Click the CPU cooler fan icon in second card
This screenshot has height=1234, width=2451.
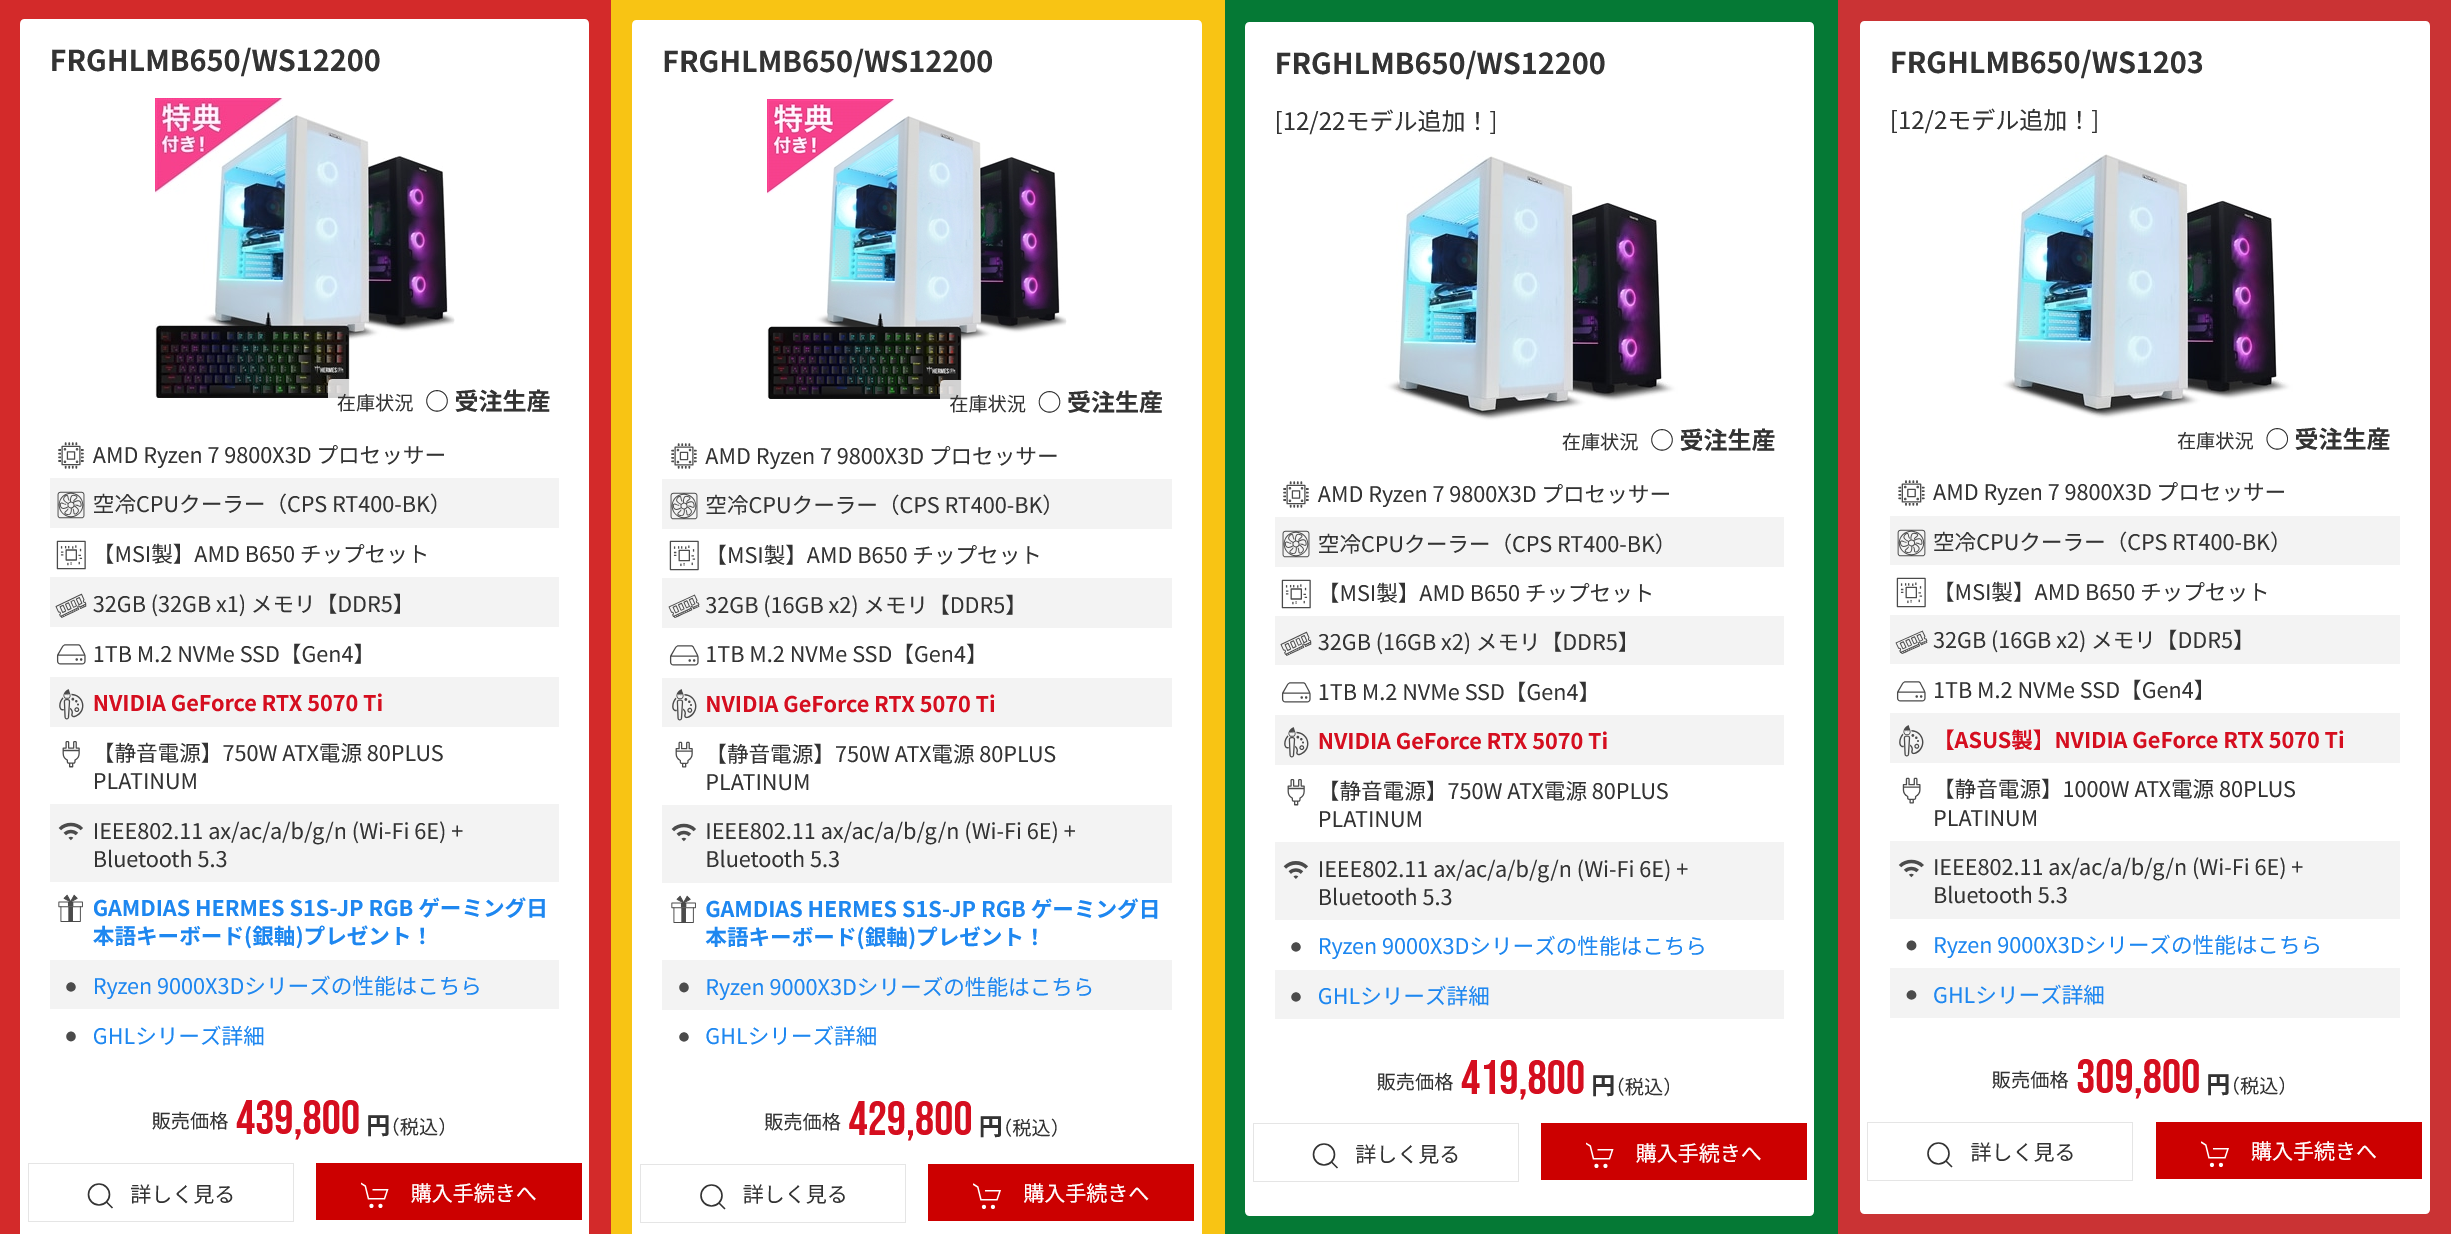(684, 506)
